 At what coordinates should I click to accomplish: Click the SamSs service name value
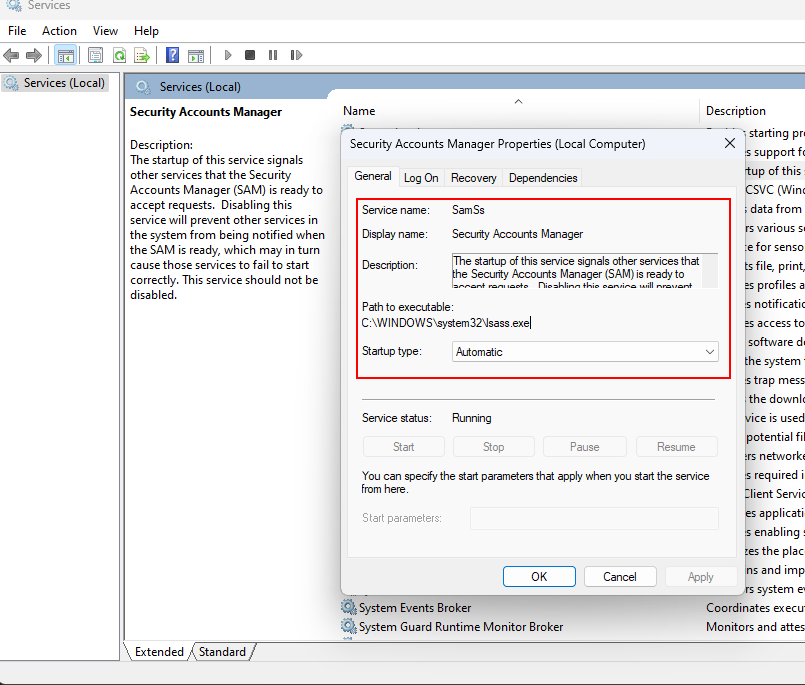pos(468,210)
